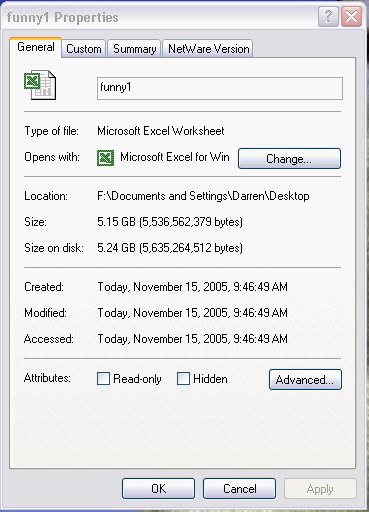
Task: Click the Excel icon beside Opens with
Action: pyautogui.click(x=106, y=158)
